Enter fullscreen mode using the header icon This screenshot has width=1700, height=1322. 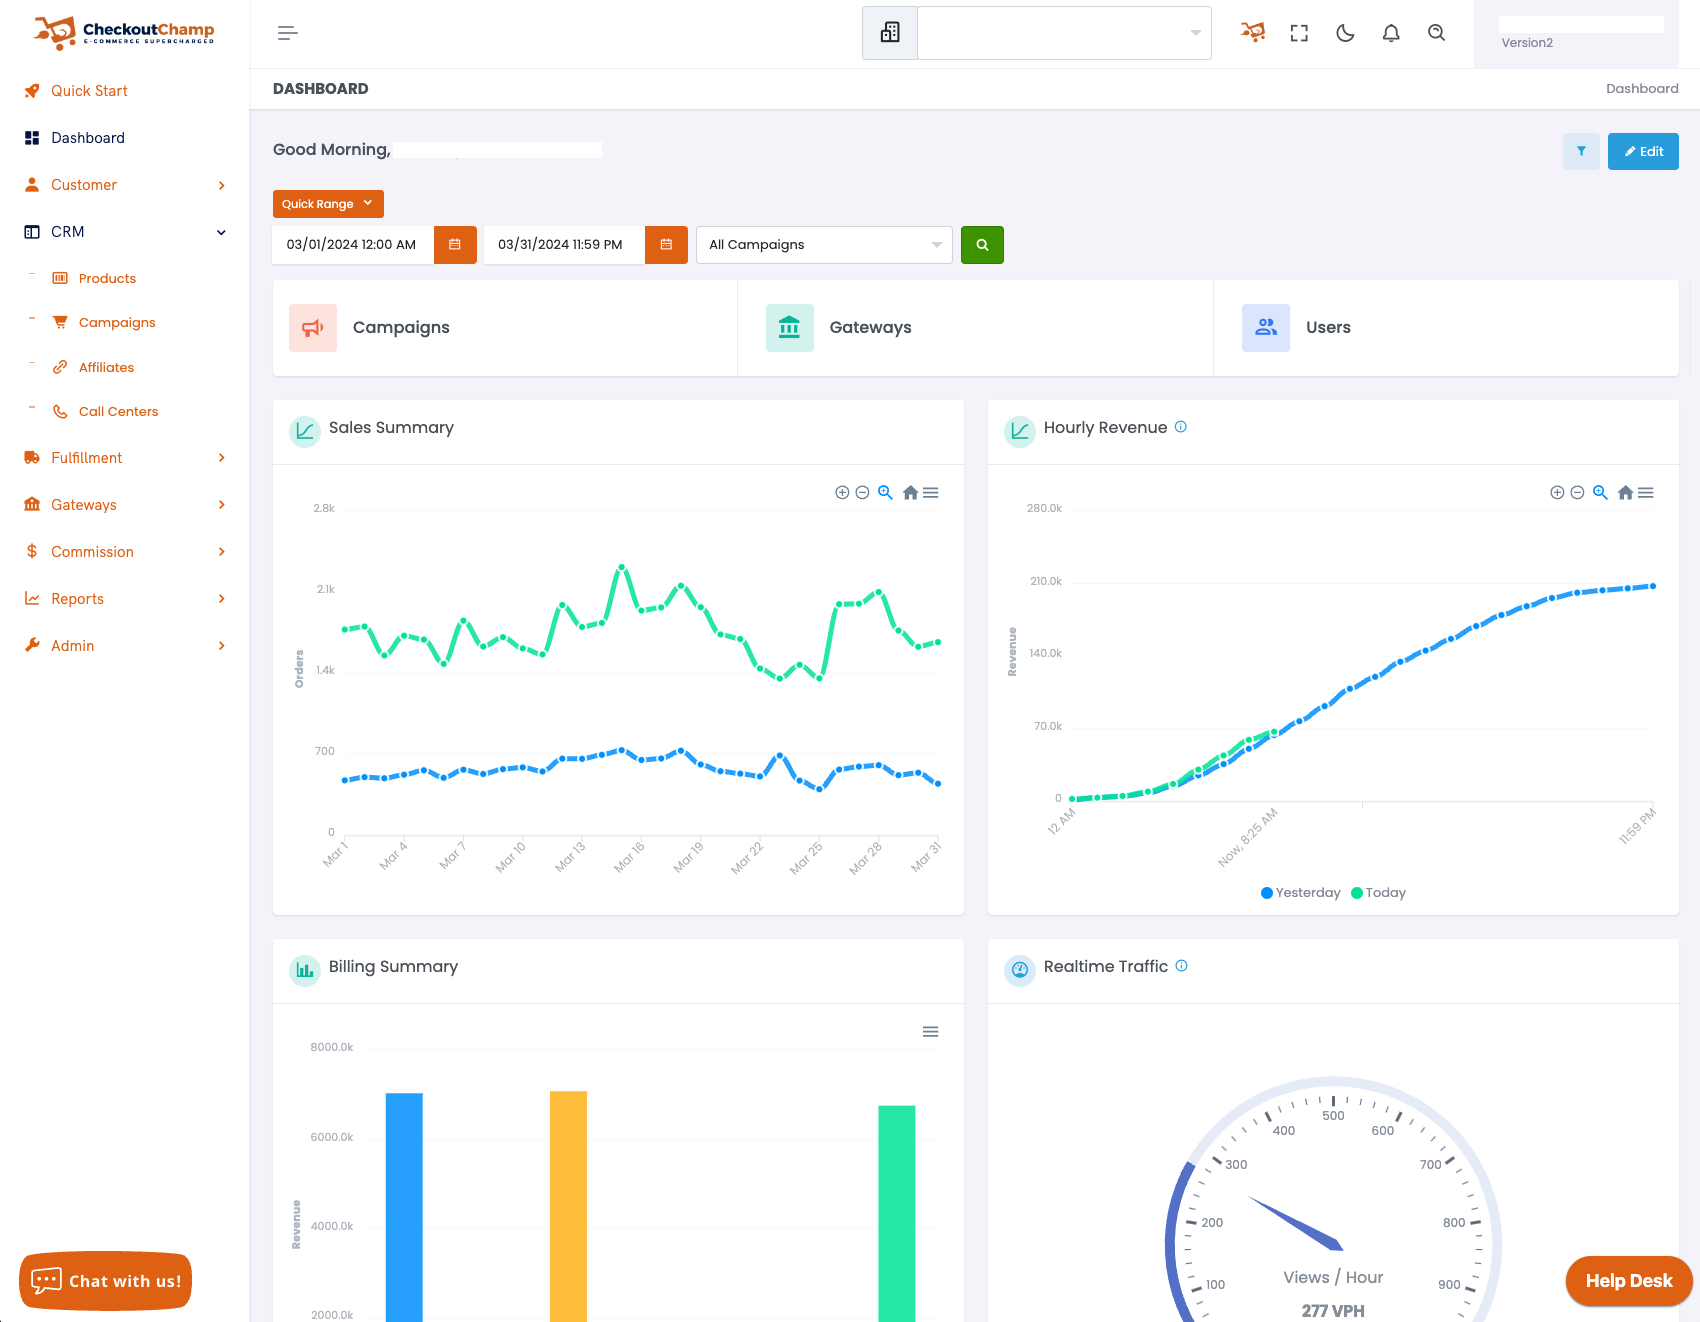pos(1299,33)
